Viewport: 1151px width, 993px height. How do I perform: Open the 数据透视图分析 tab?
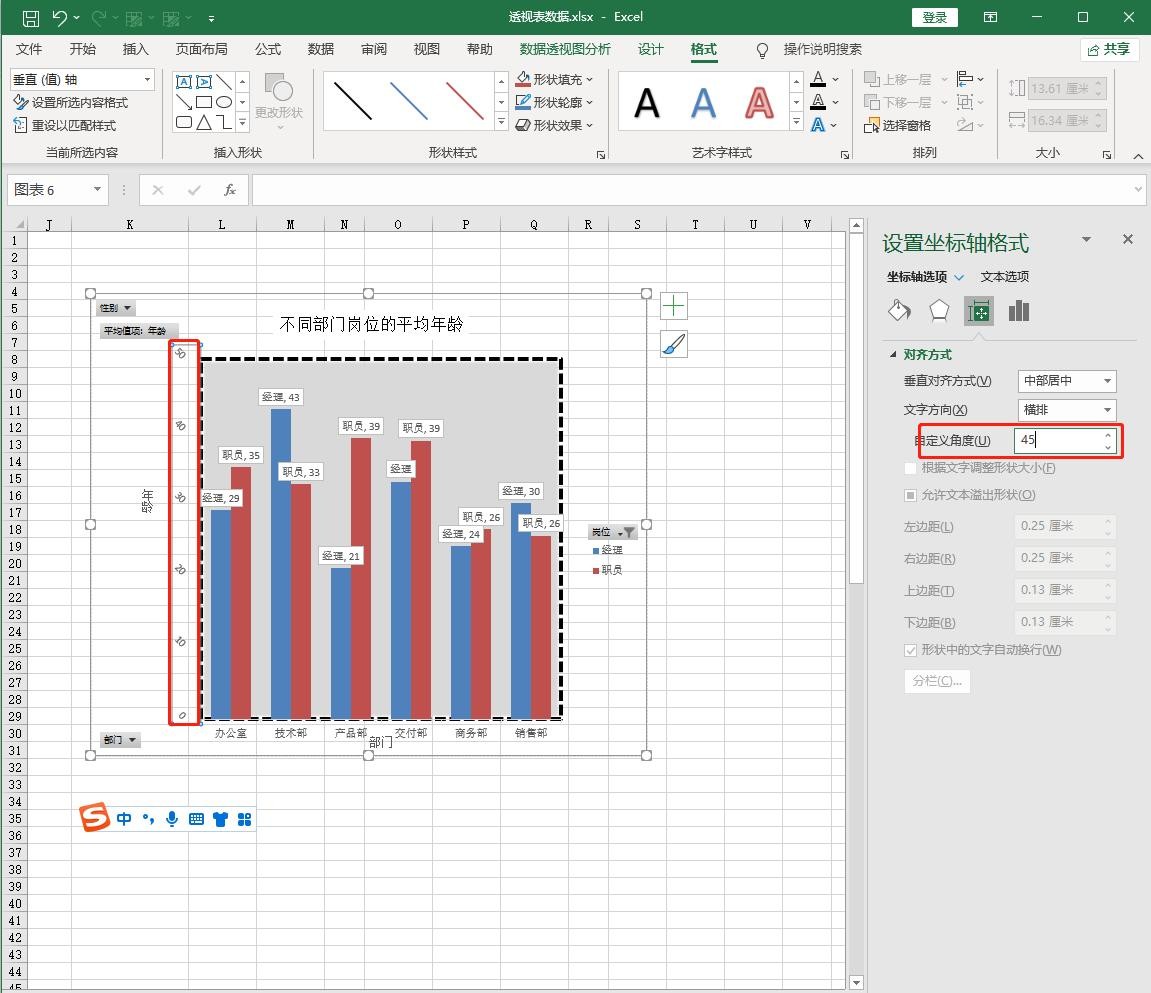coord(565,49)
